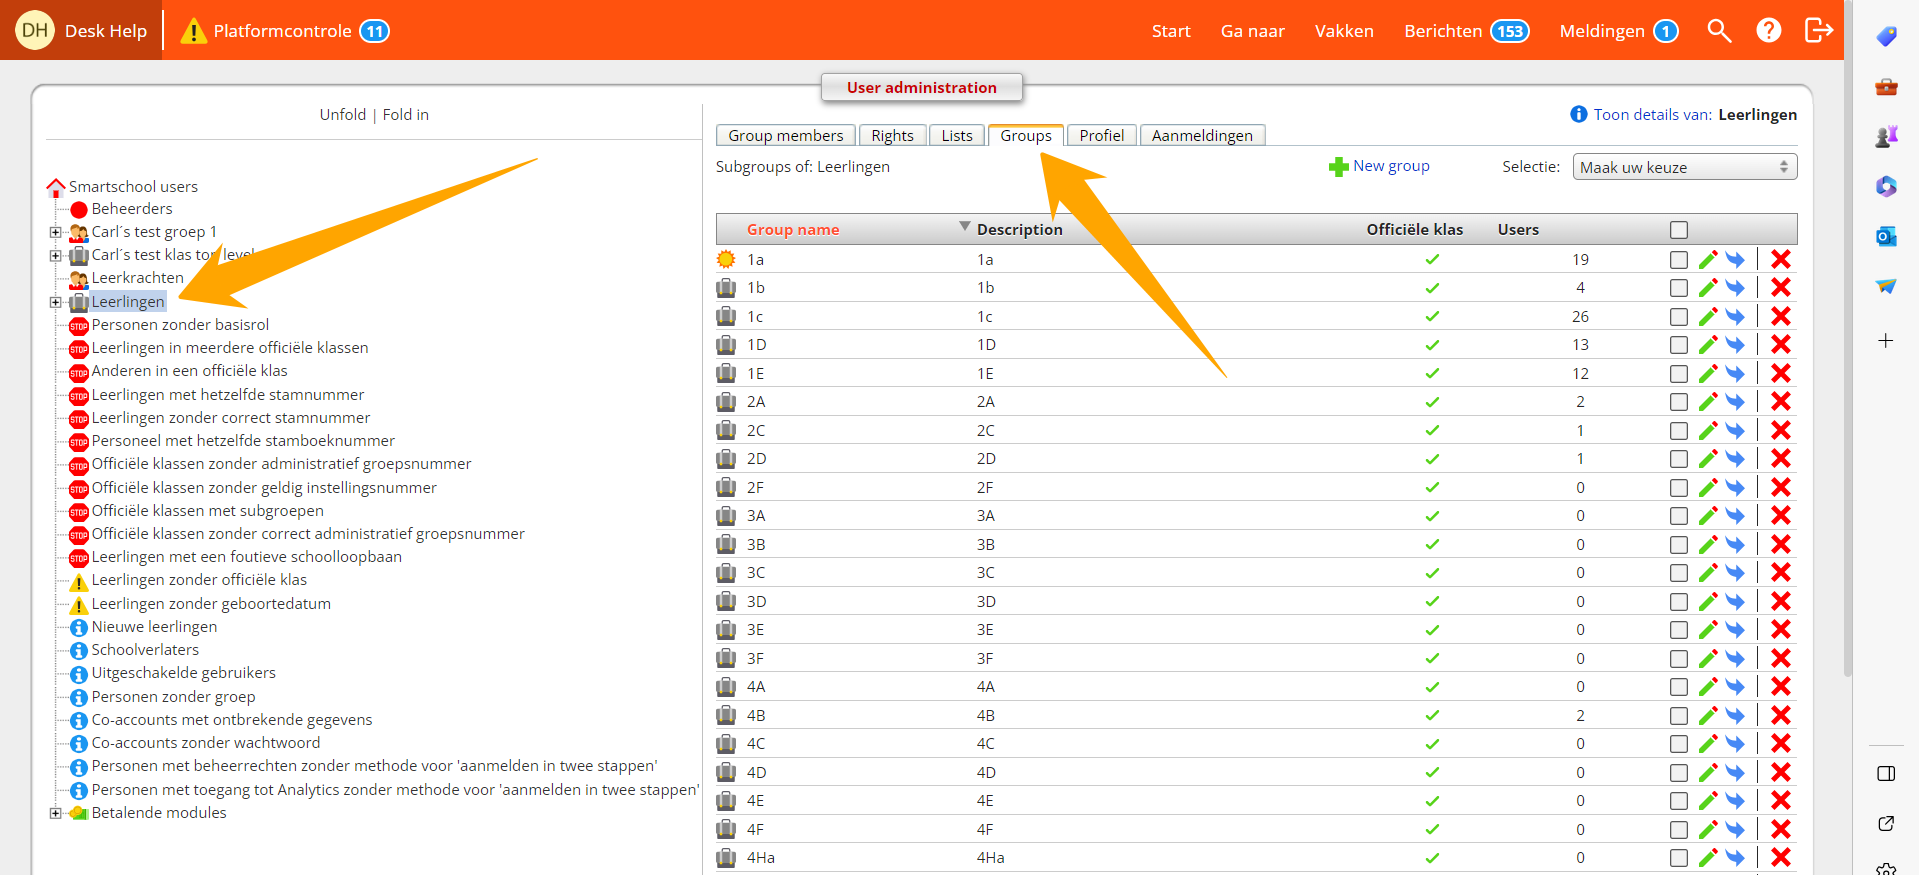Click the Outlook icon in browser sidebar
This screenshot has height=875, width=1919.
click(x=1886, y=237)
